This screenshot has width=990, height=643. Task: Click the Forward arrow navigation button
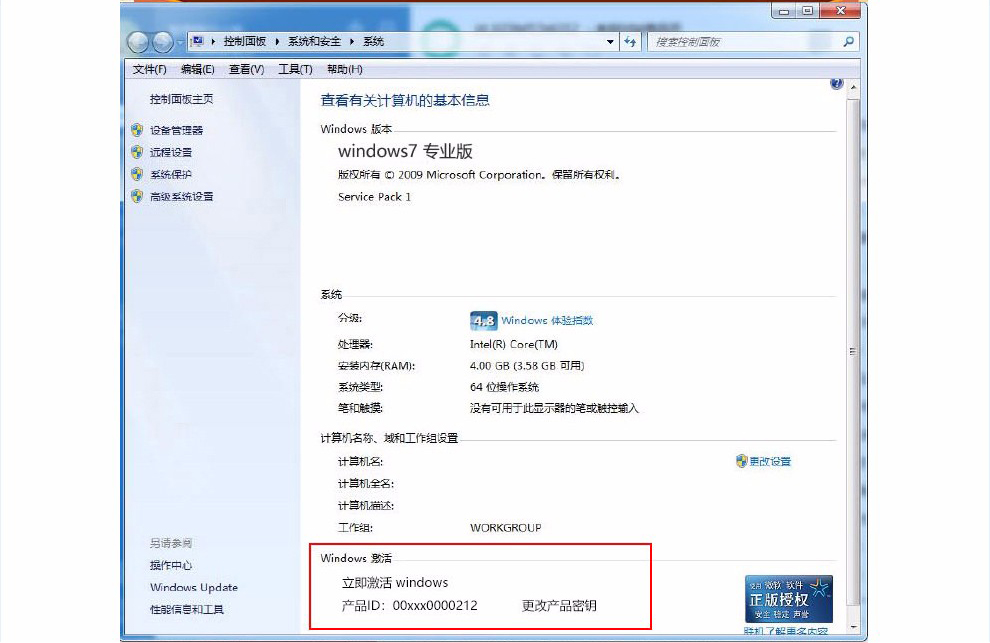(162, 42)
